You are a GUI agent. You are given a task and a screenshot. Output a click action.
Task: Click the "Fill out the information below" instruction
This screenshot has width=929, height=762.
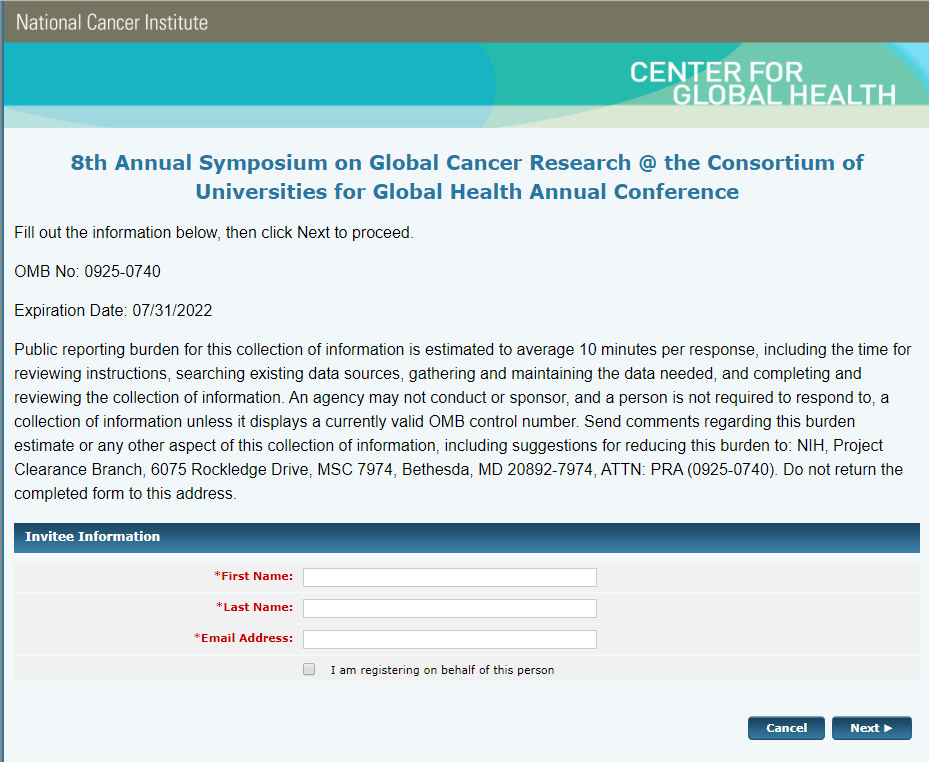coord(213,233)
